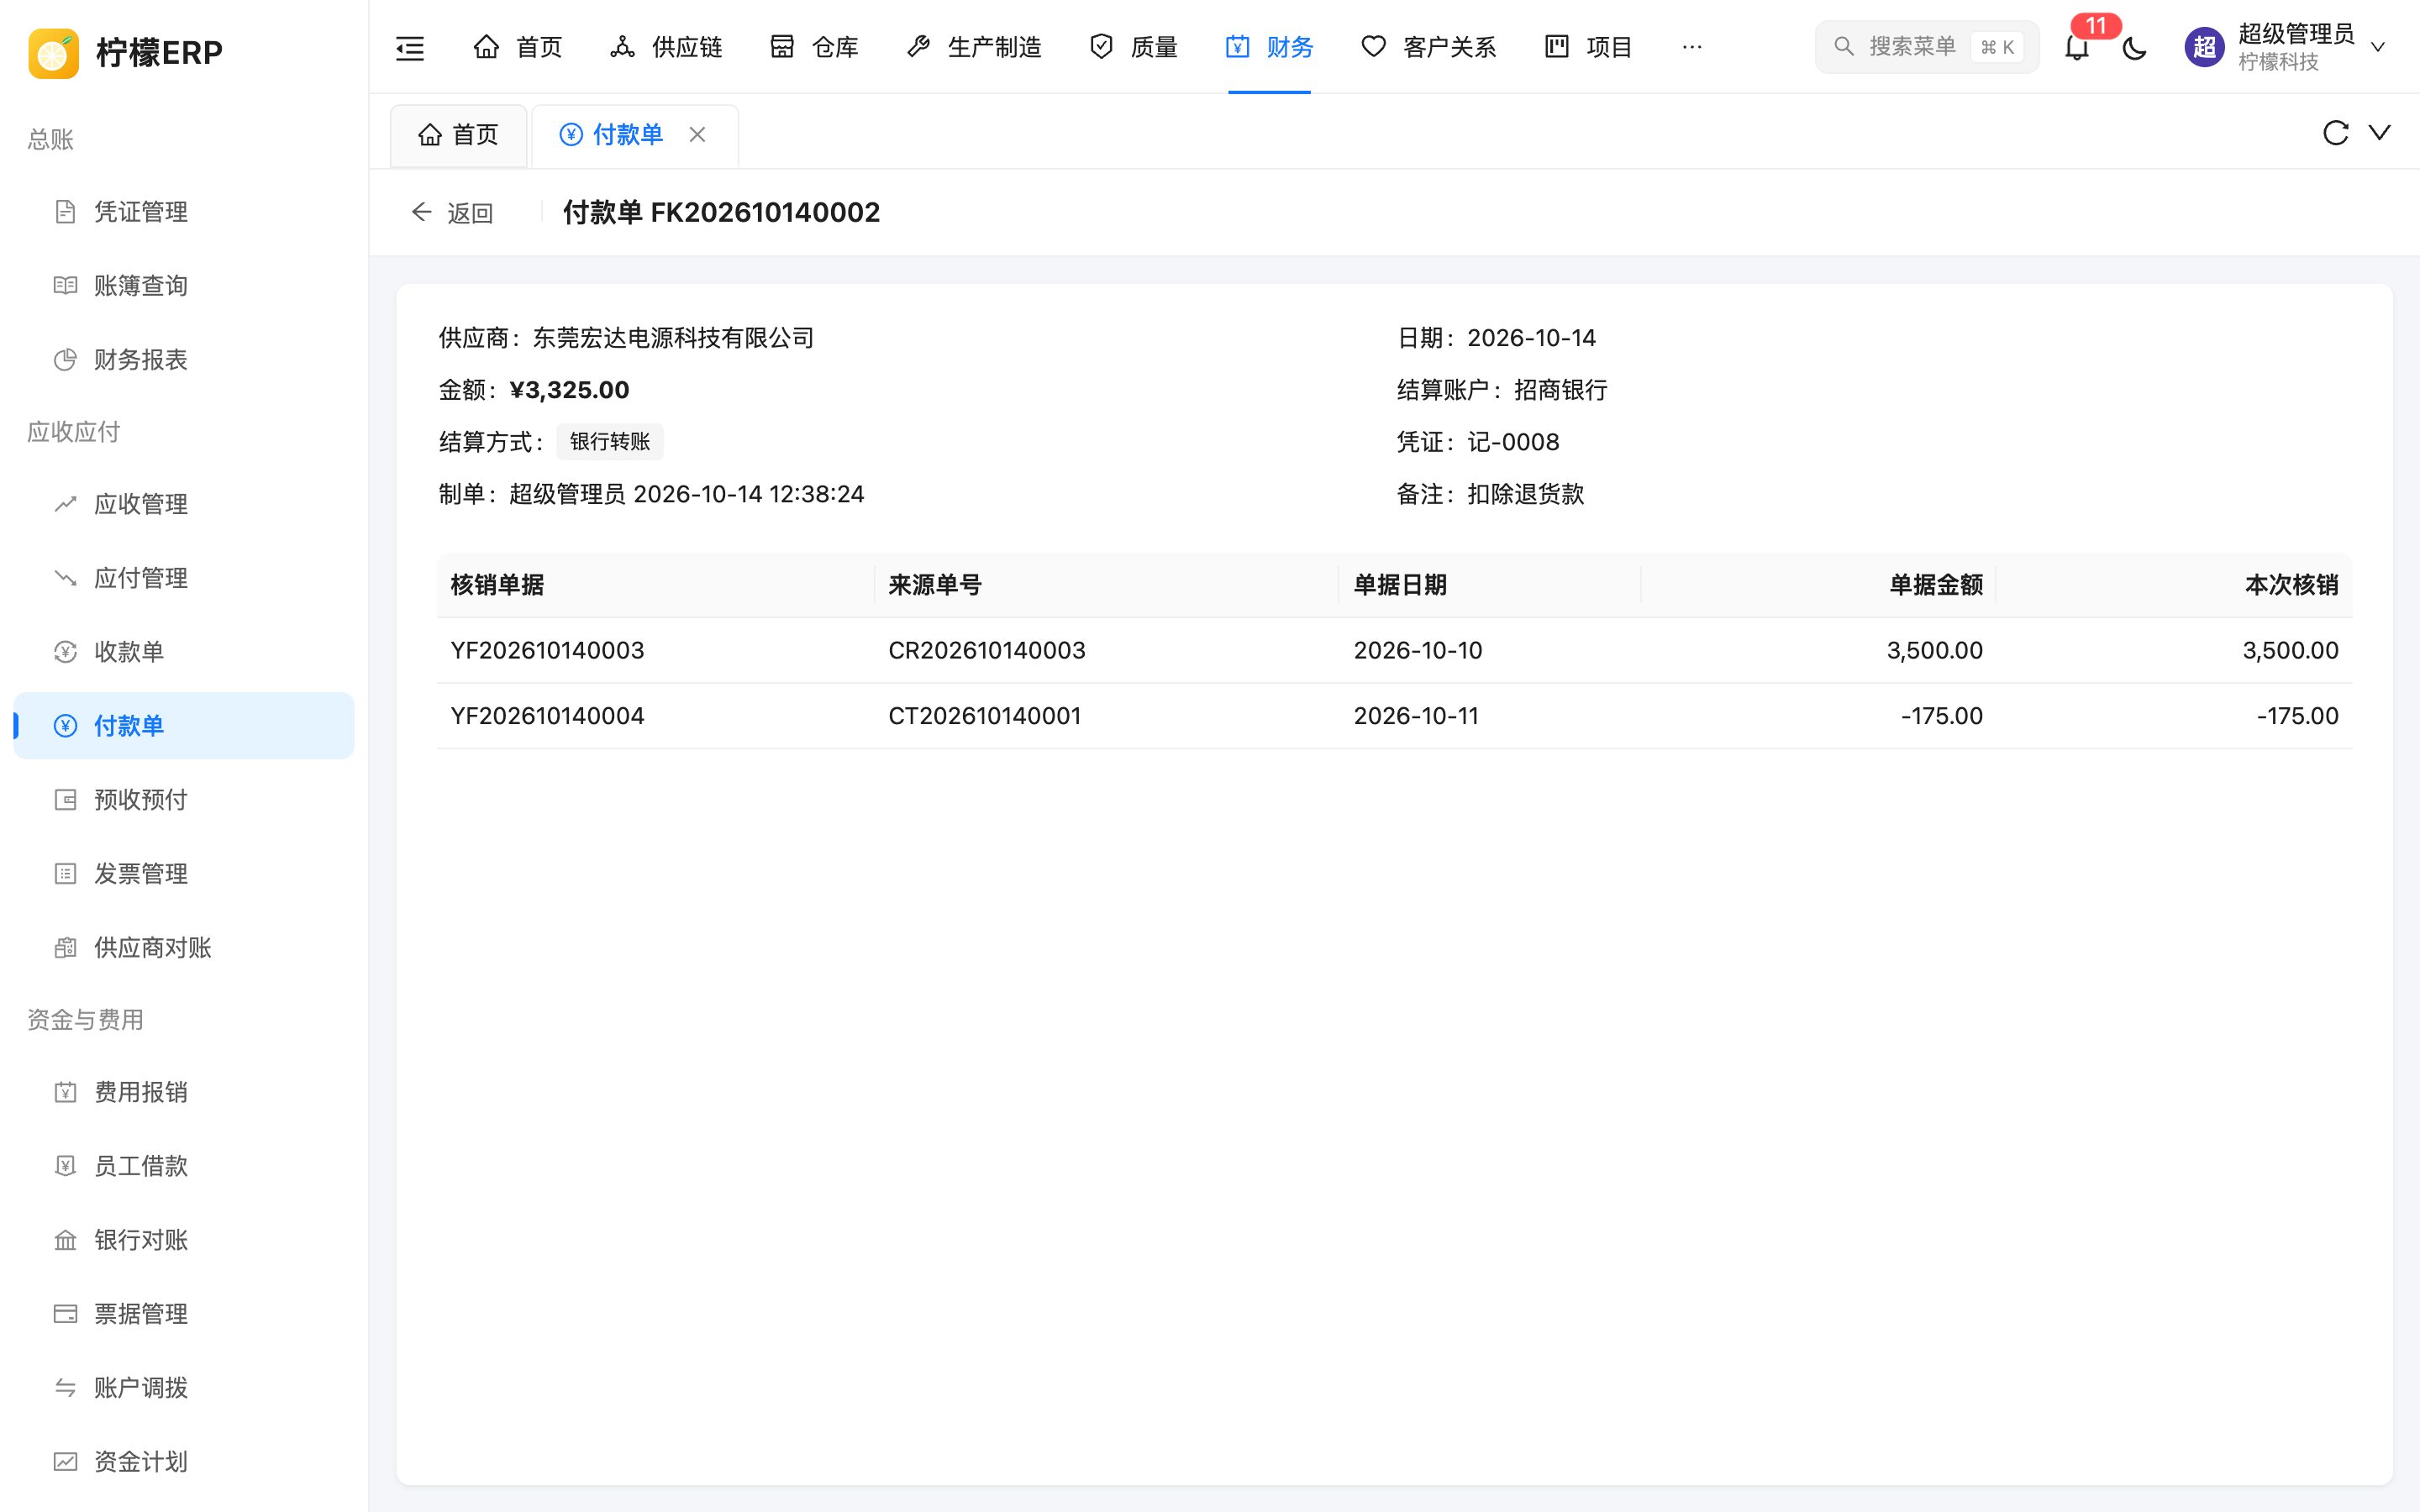Click voucher number 记-0008
This screenshot has width=2420, height=1512.
coord(1513,442)
